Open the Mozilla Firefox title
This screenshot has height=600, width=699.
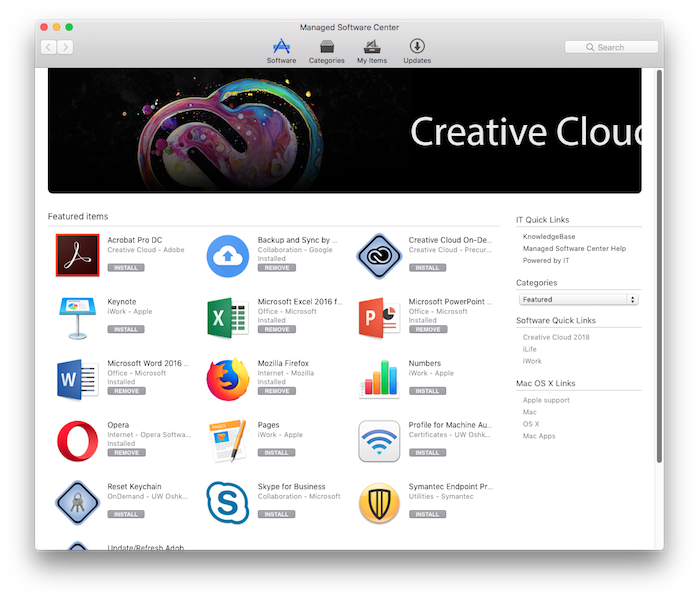[x=283, y=363]
